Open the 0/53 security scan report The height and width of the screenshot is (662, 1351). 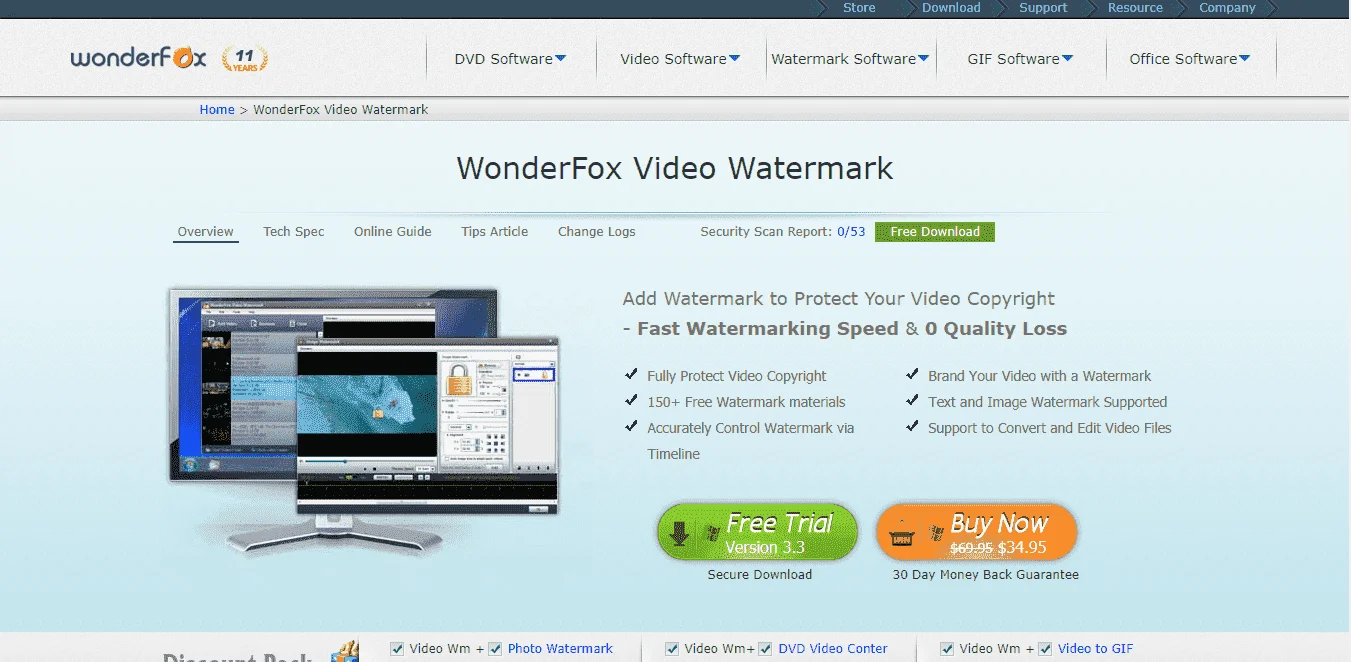tap(851, 232)
